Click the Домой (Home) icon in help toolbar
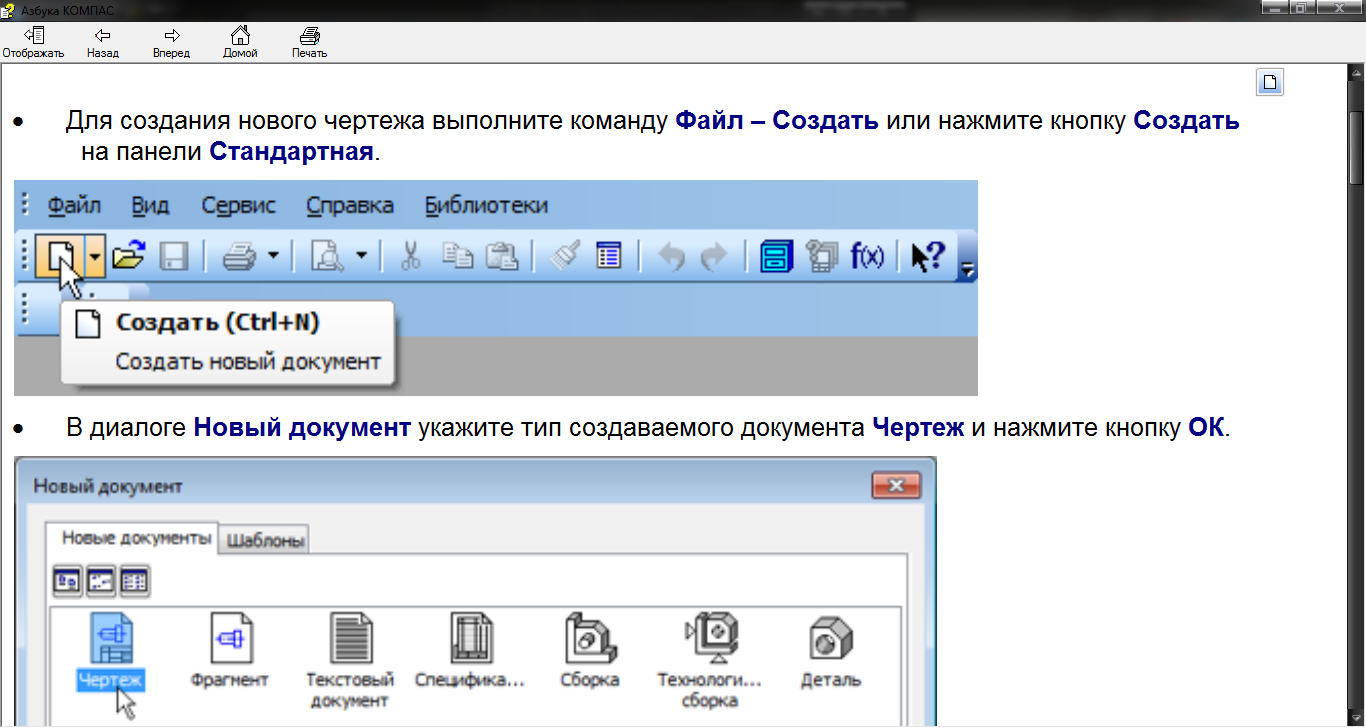This screenshot has height=728, width=1366. (240, 35)
